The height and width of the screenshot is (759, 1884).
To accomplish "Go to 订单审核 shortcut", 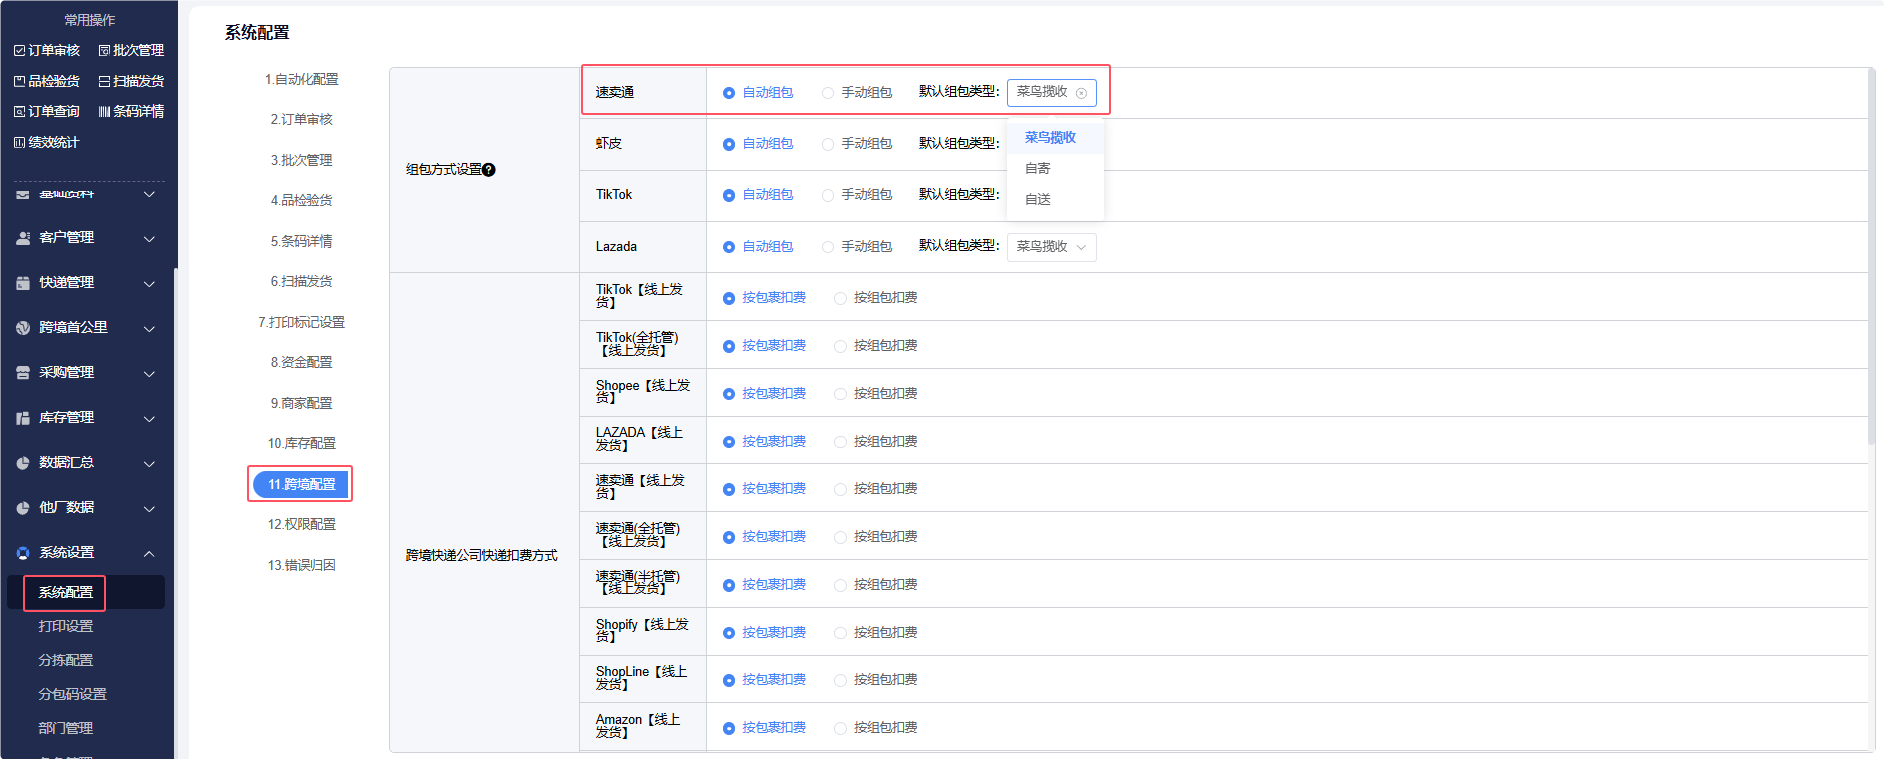I will 47,50.
